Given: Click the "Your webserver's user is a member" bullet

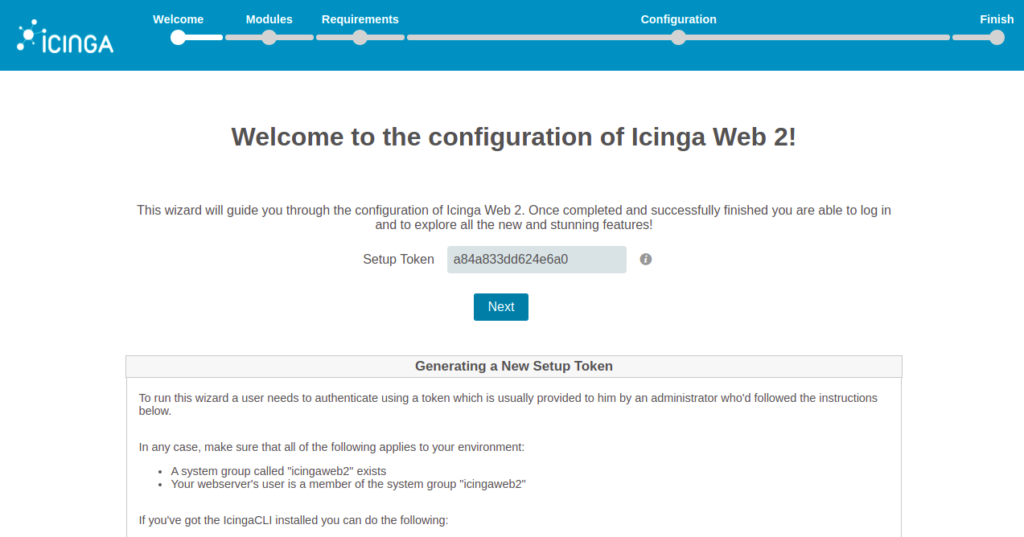Looking at the screenshot, I should click(x=348, y=484).
